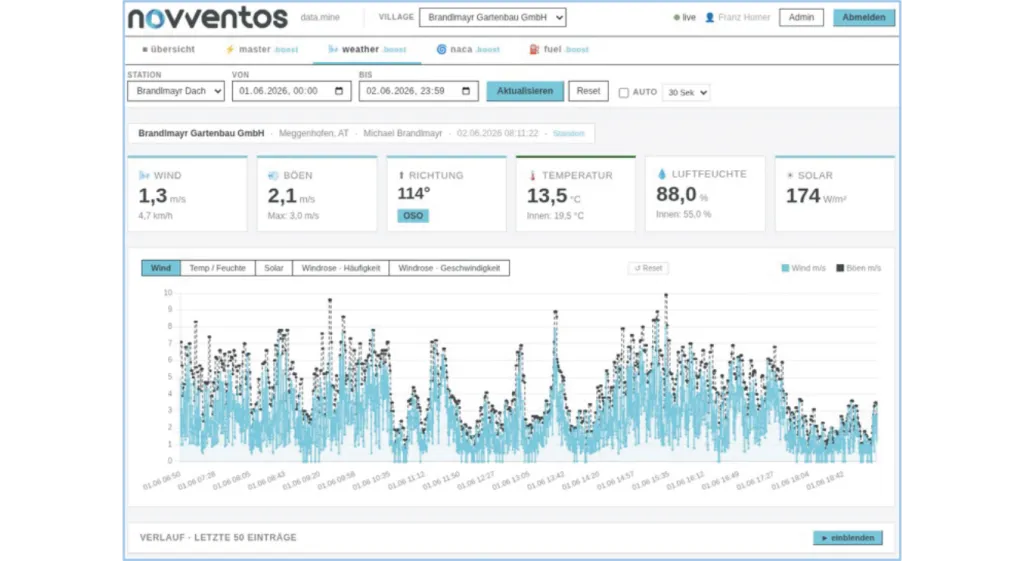Click the user profile icon beside Franz Humer
Screen dimensions: 1024x561
coord(709,18)
